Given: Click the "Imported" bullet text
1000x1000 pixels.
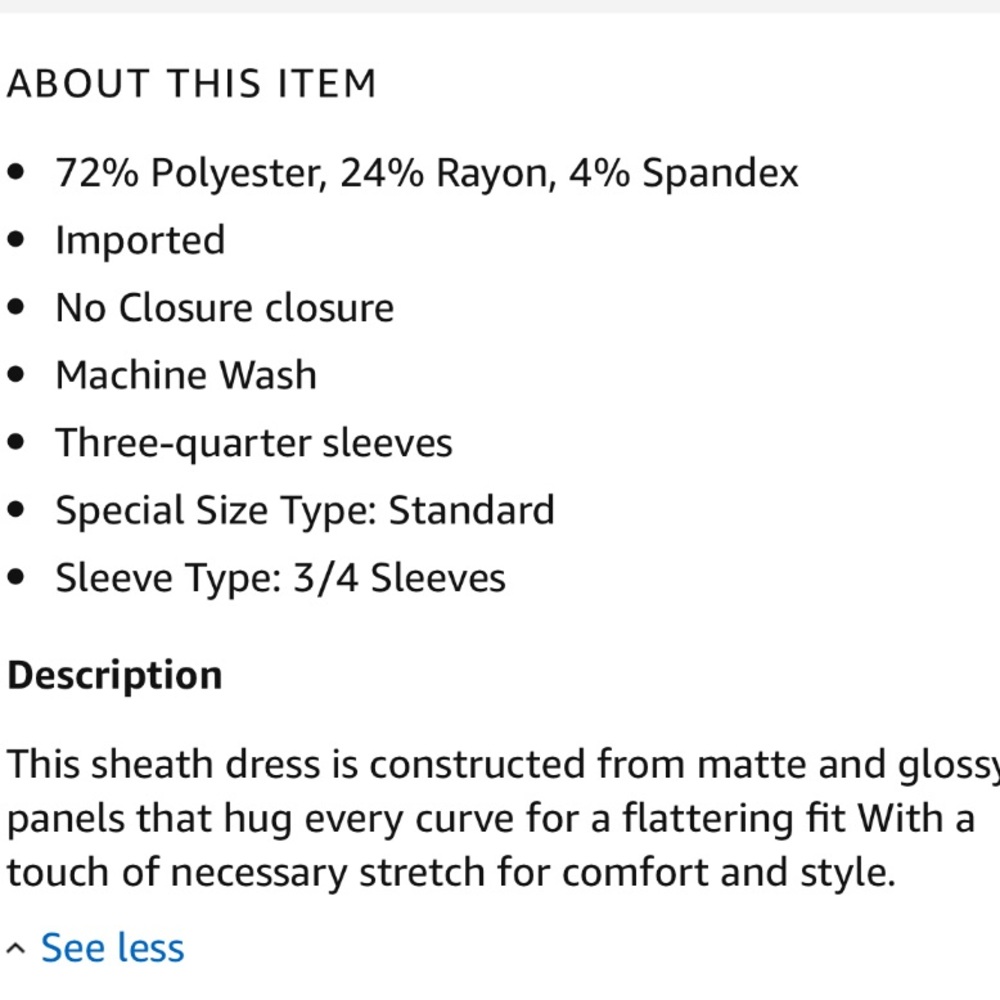Looking at the screenshot, I should click(x=140, y=241).
